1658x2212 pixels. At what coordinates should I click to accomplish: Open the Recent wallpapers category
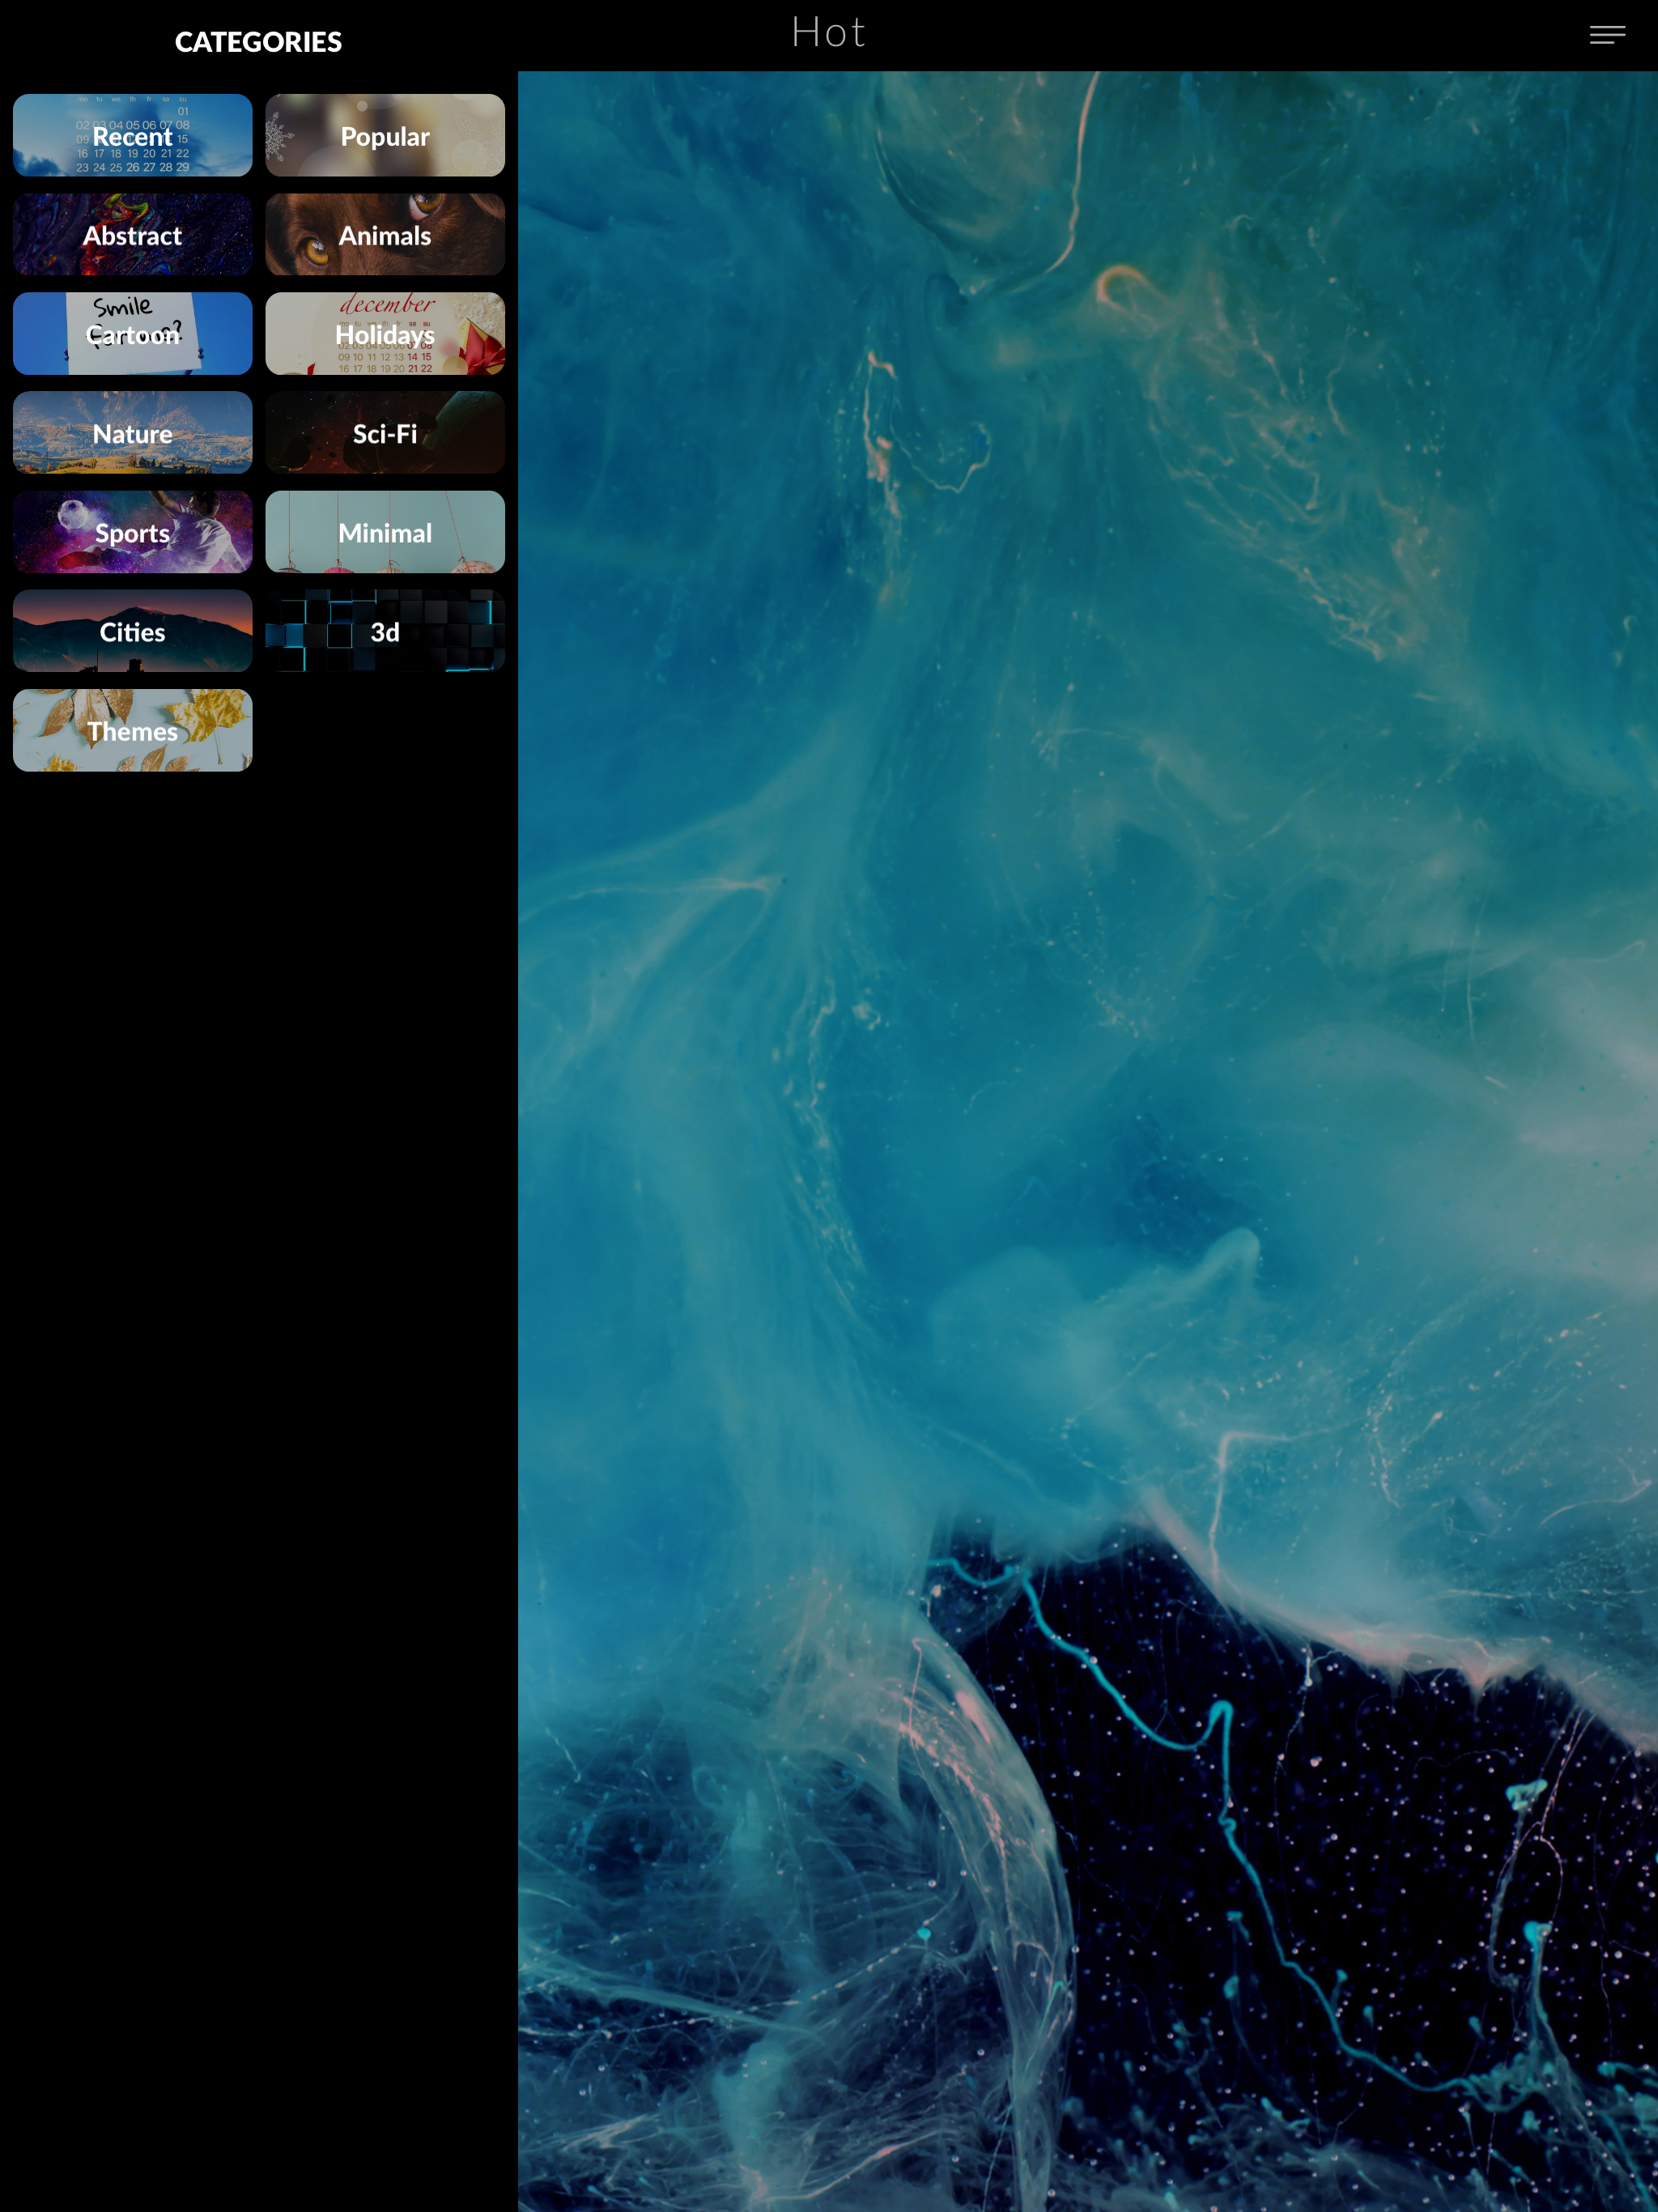(x=132, y=135)
